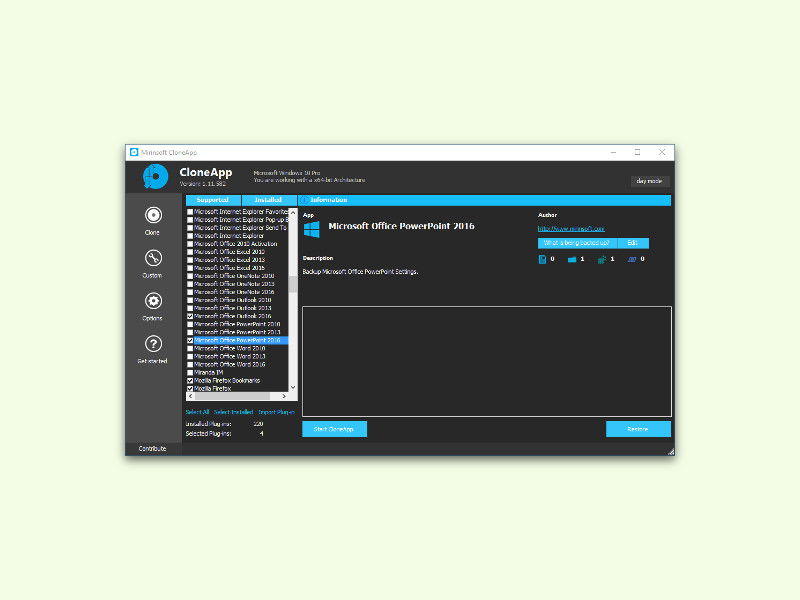Click the horizontal scroll left arrow
Screen dimensions: 800x600
click(190, 396)
